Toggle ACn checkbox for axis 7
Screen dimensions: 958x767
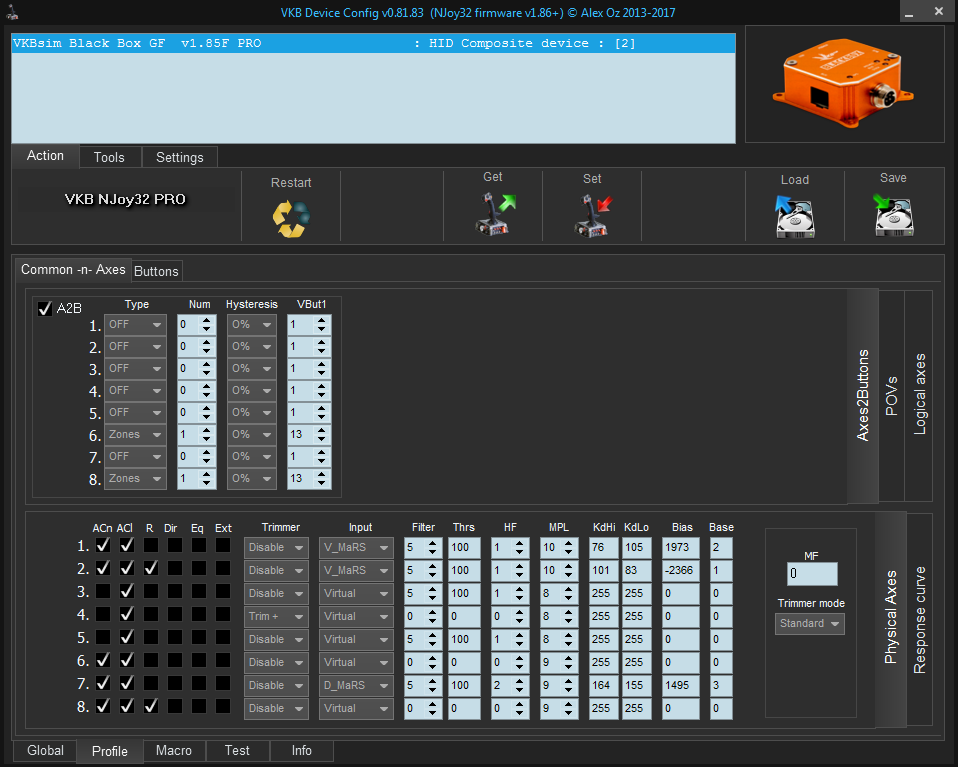(x=103, y=683)
